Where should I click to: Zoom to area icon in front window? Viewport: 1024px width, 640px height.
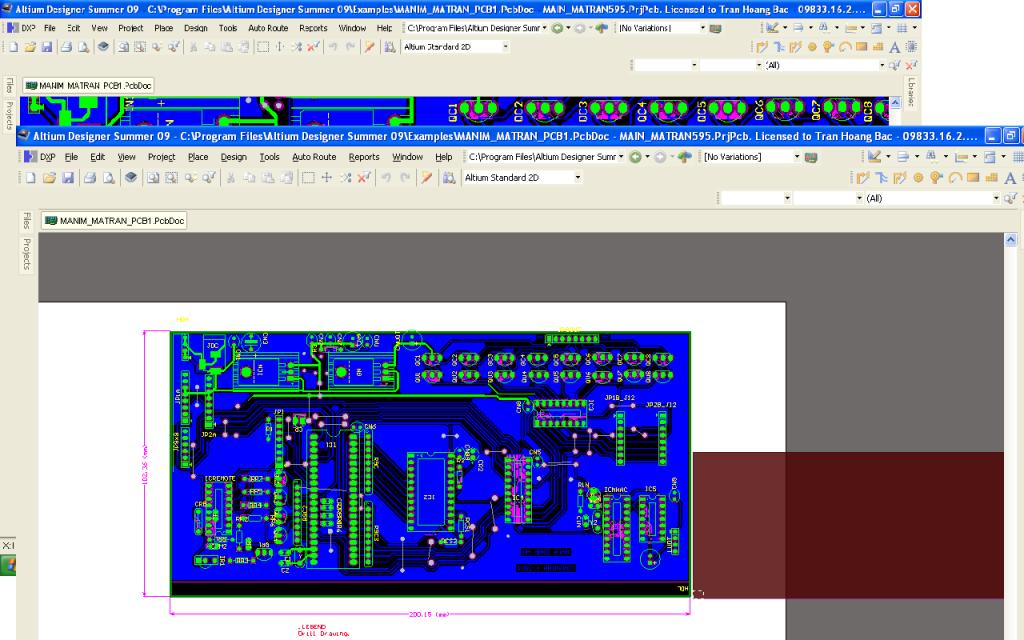[171, 178]
